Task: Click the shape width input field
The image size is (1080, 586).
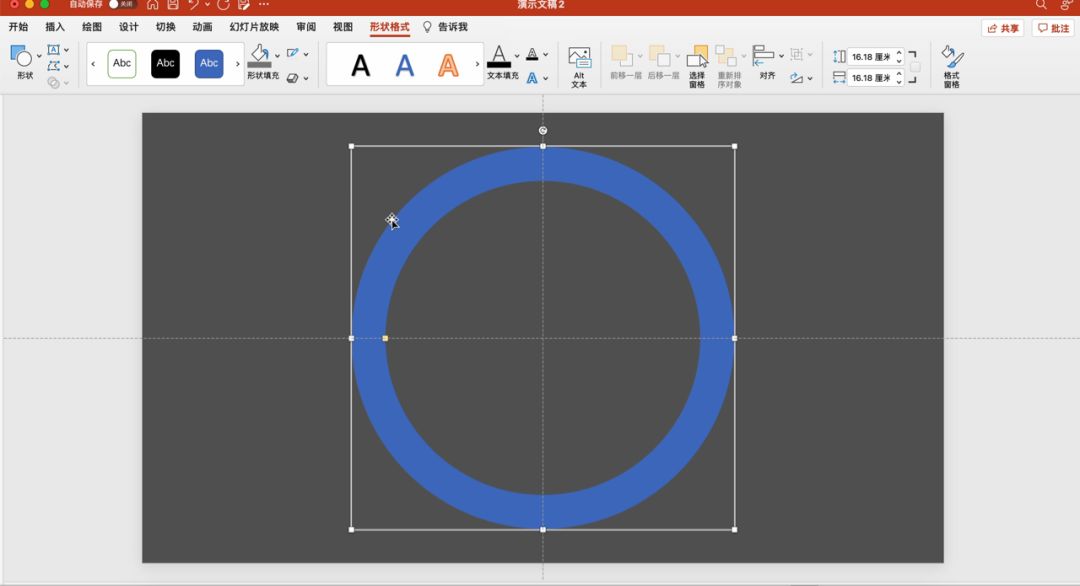Action: 871,78
